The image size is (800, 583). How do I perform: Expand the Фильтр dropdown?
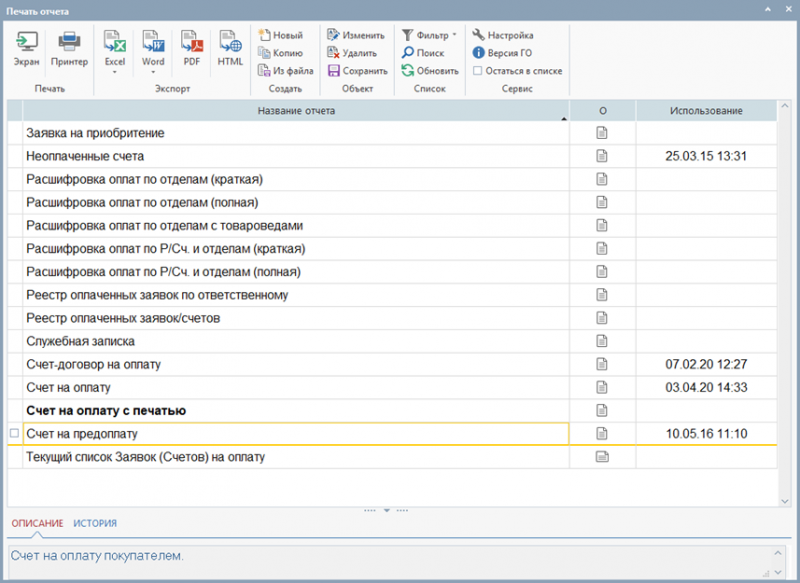click(454, 35)
